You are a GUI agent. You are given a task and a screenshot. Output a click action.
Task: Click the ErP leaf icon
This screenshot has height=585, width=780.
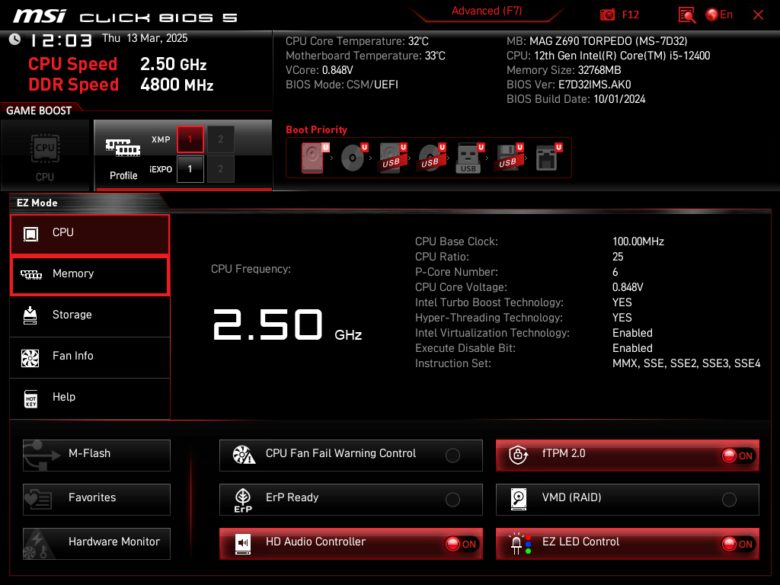[x=243, y=500]
